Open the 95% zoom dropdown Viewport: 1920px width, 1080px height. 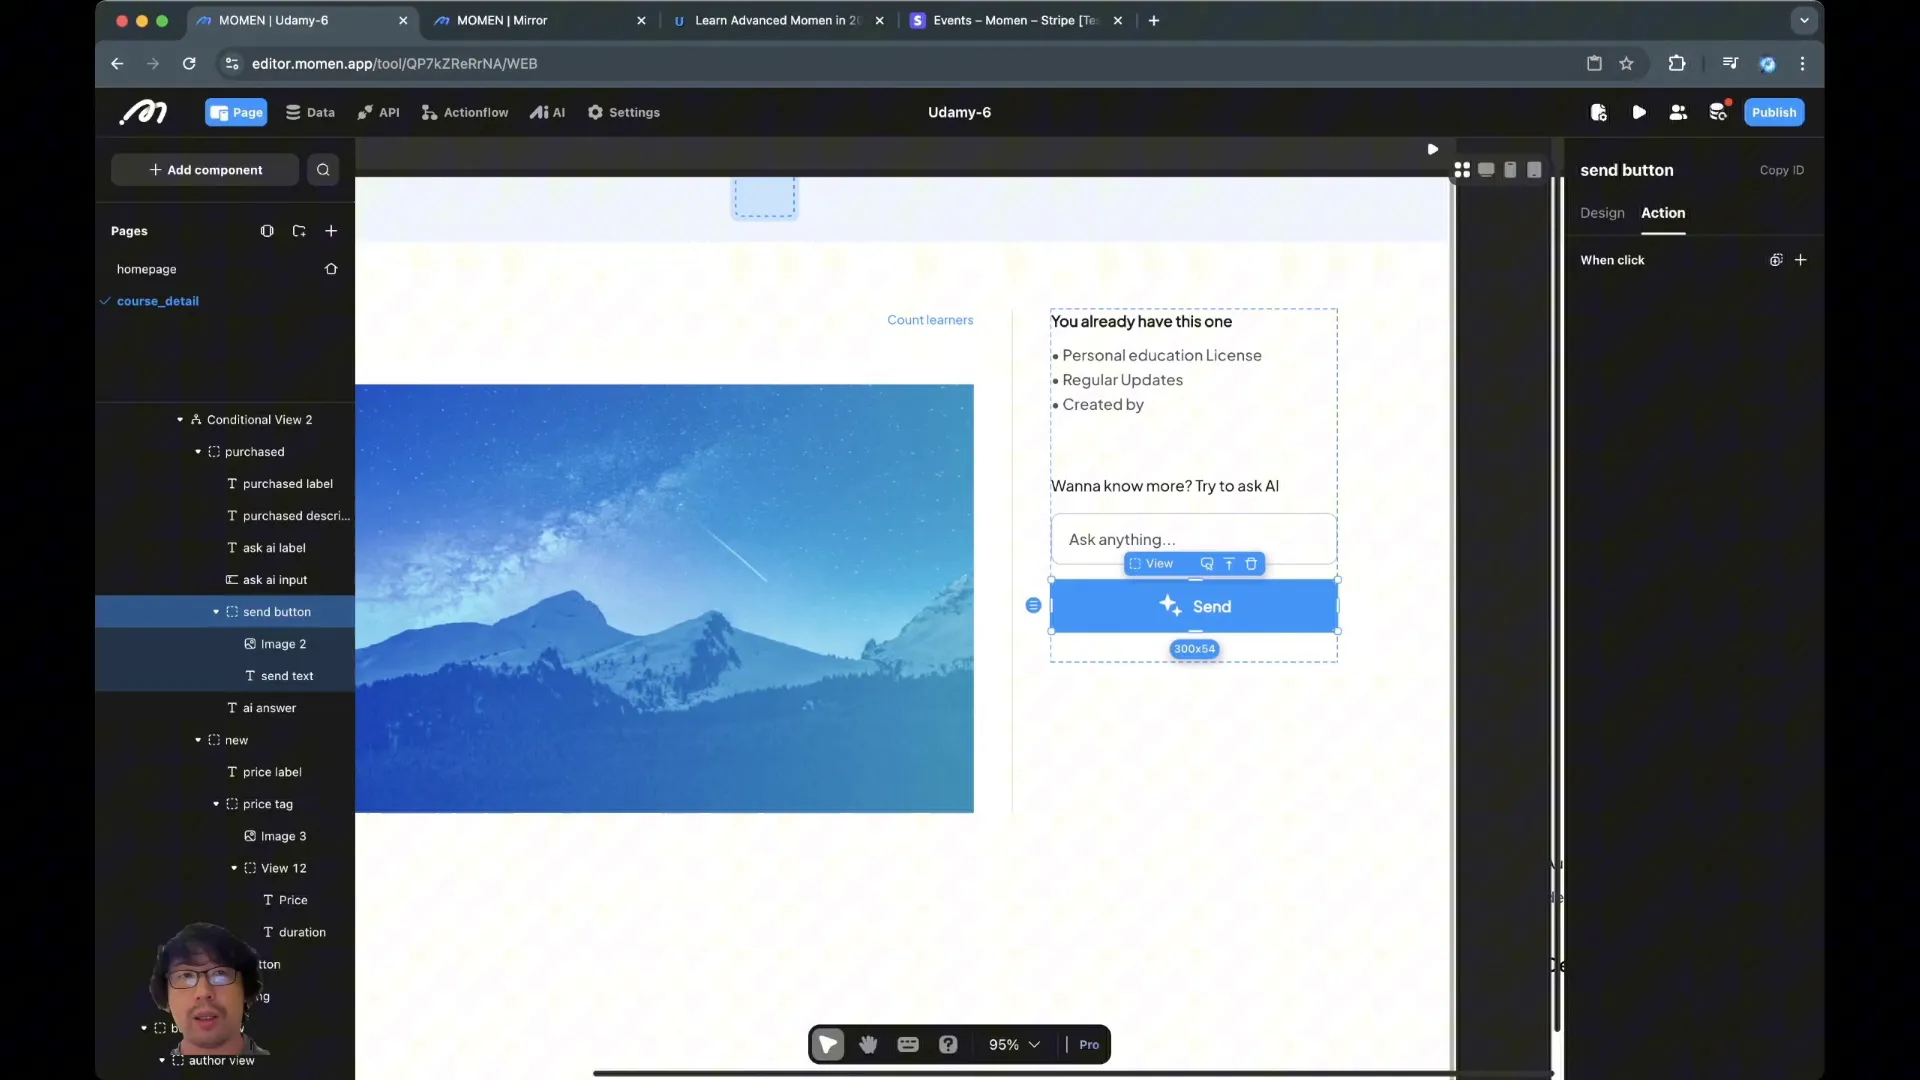coord(1014,1044)
